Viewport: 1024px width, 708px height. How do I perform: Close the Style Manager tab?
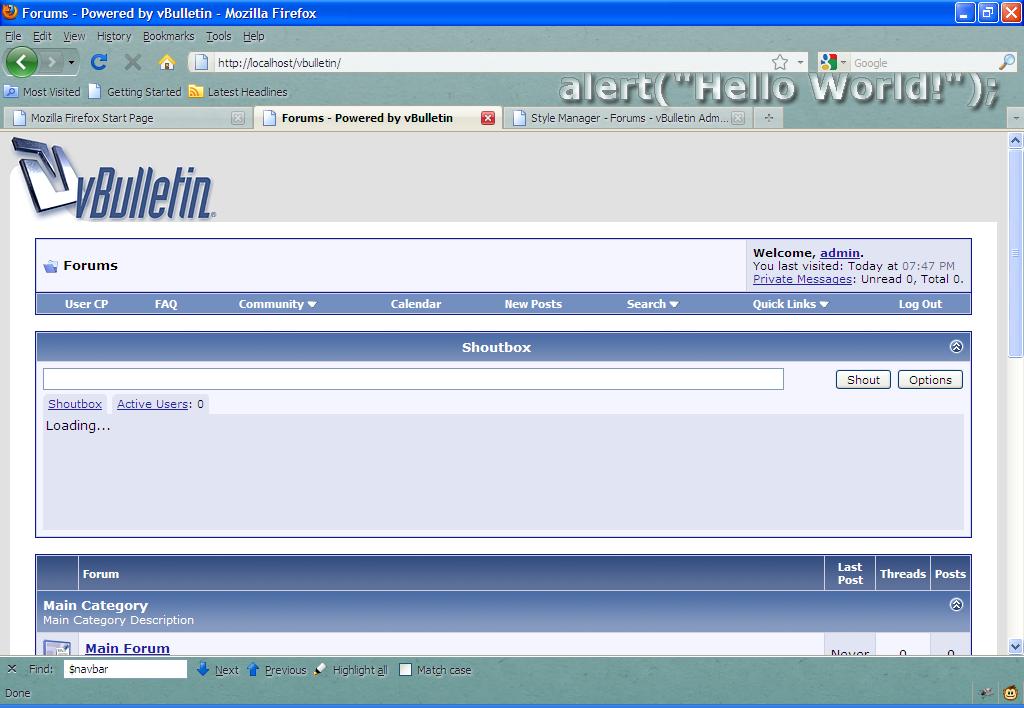[x=738, y=118]
